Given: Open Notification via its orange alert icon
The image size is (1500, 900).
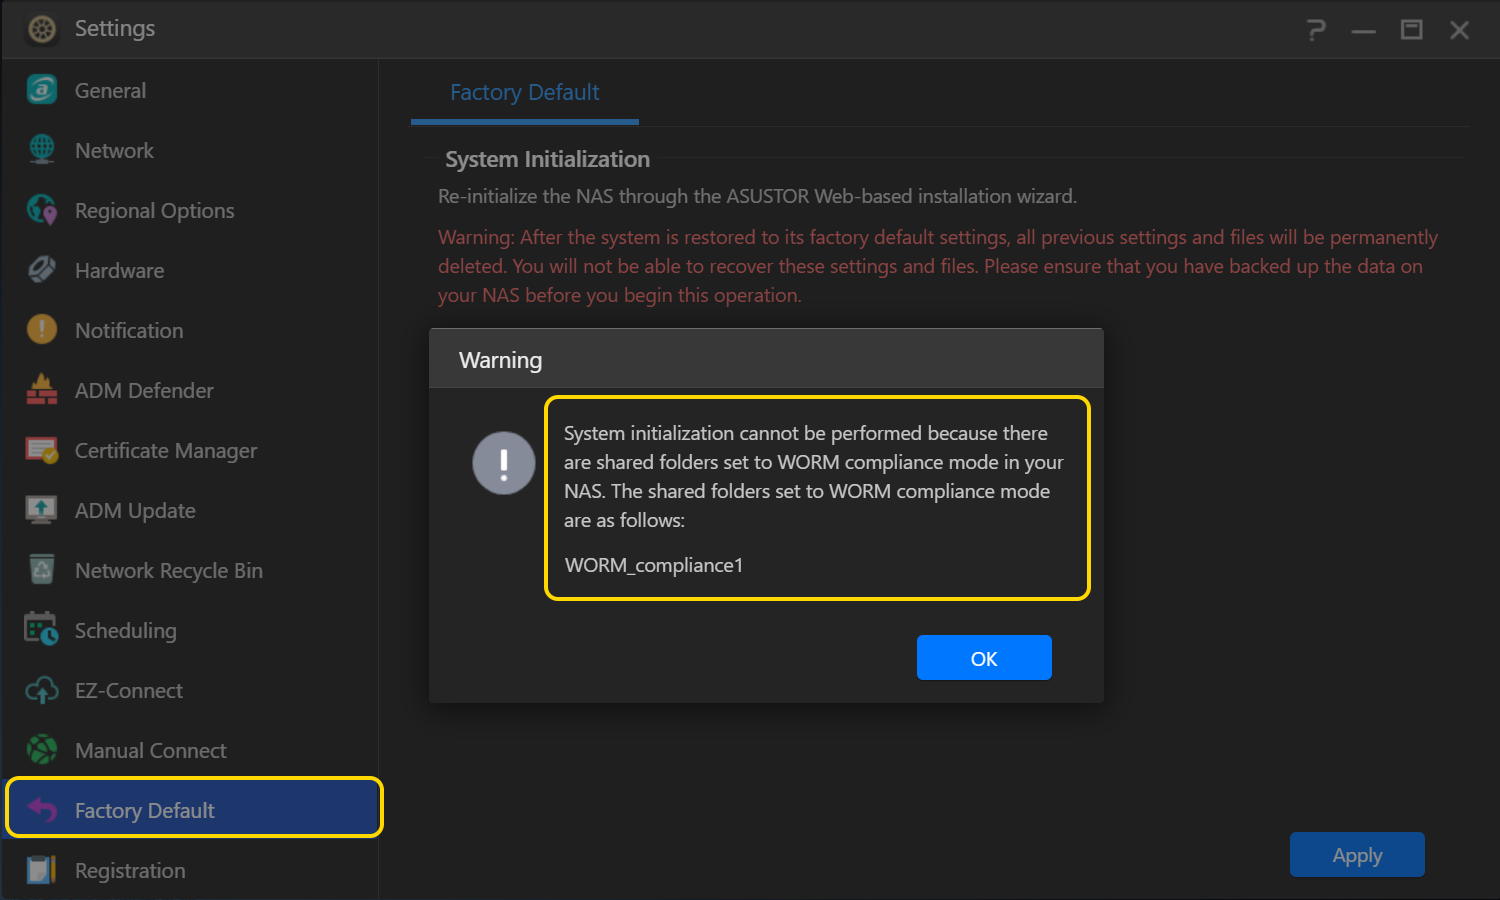Looking at the screenshot, I should (41, 330).
